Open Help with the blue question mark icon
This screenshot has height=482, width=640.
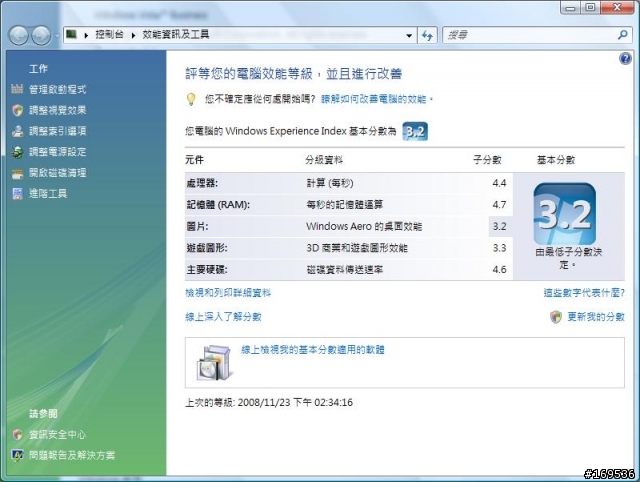coord(625,59)
